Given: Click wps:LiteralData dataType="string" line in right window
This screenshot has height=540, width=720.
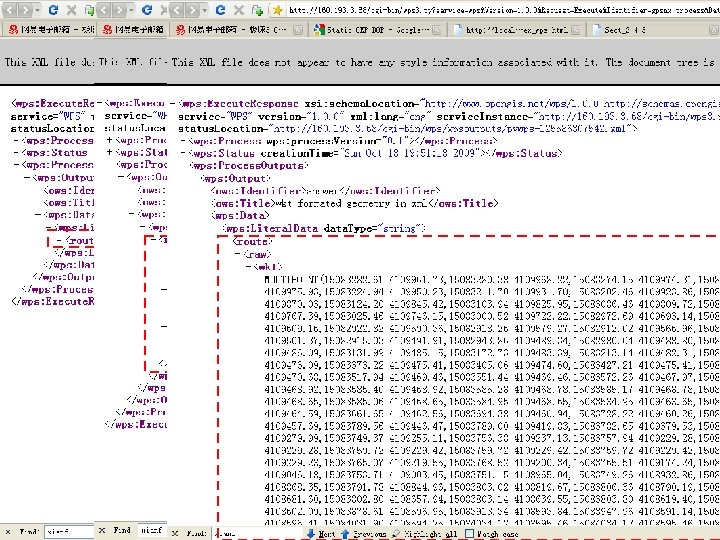Looking at the screenshot, I should 324,228.
